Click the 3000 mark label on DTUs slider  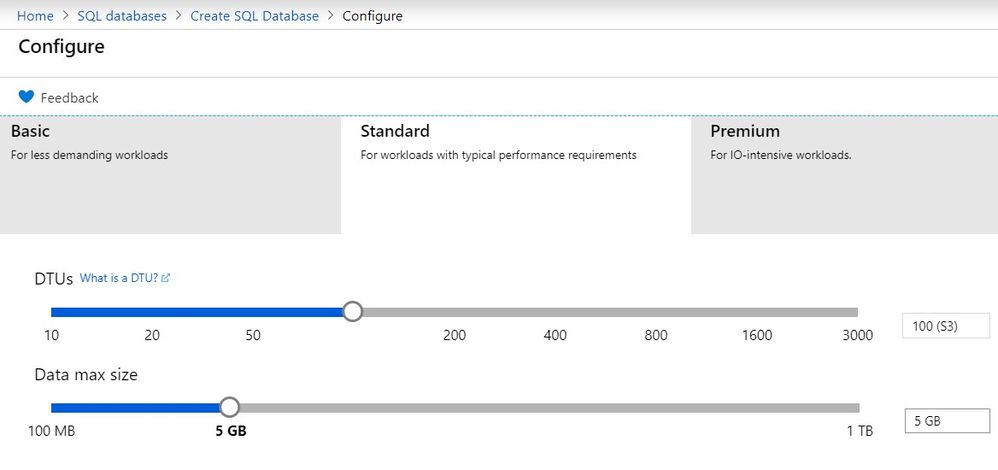(857, 335)
